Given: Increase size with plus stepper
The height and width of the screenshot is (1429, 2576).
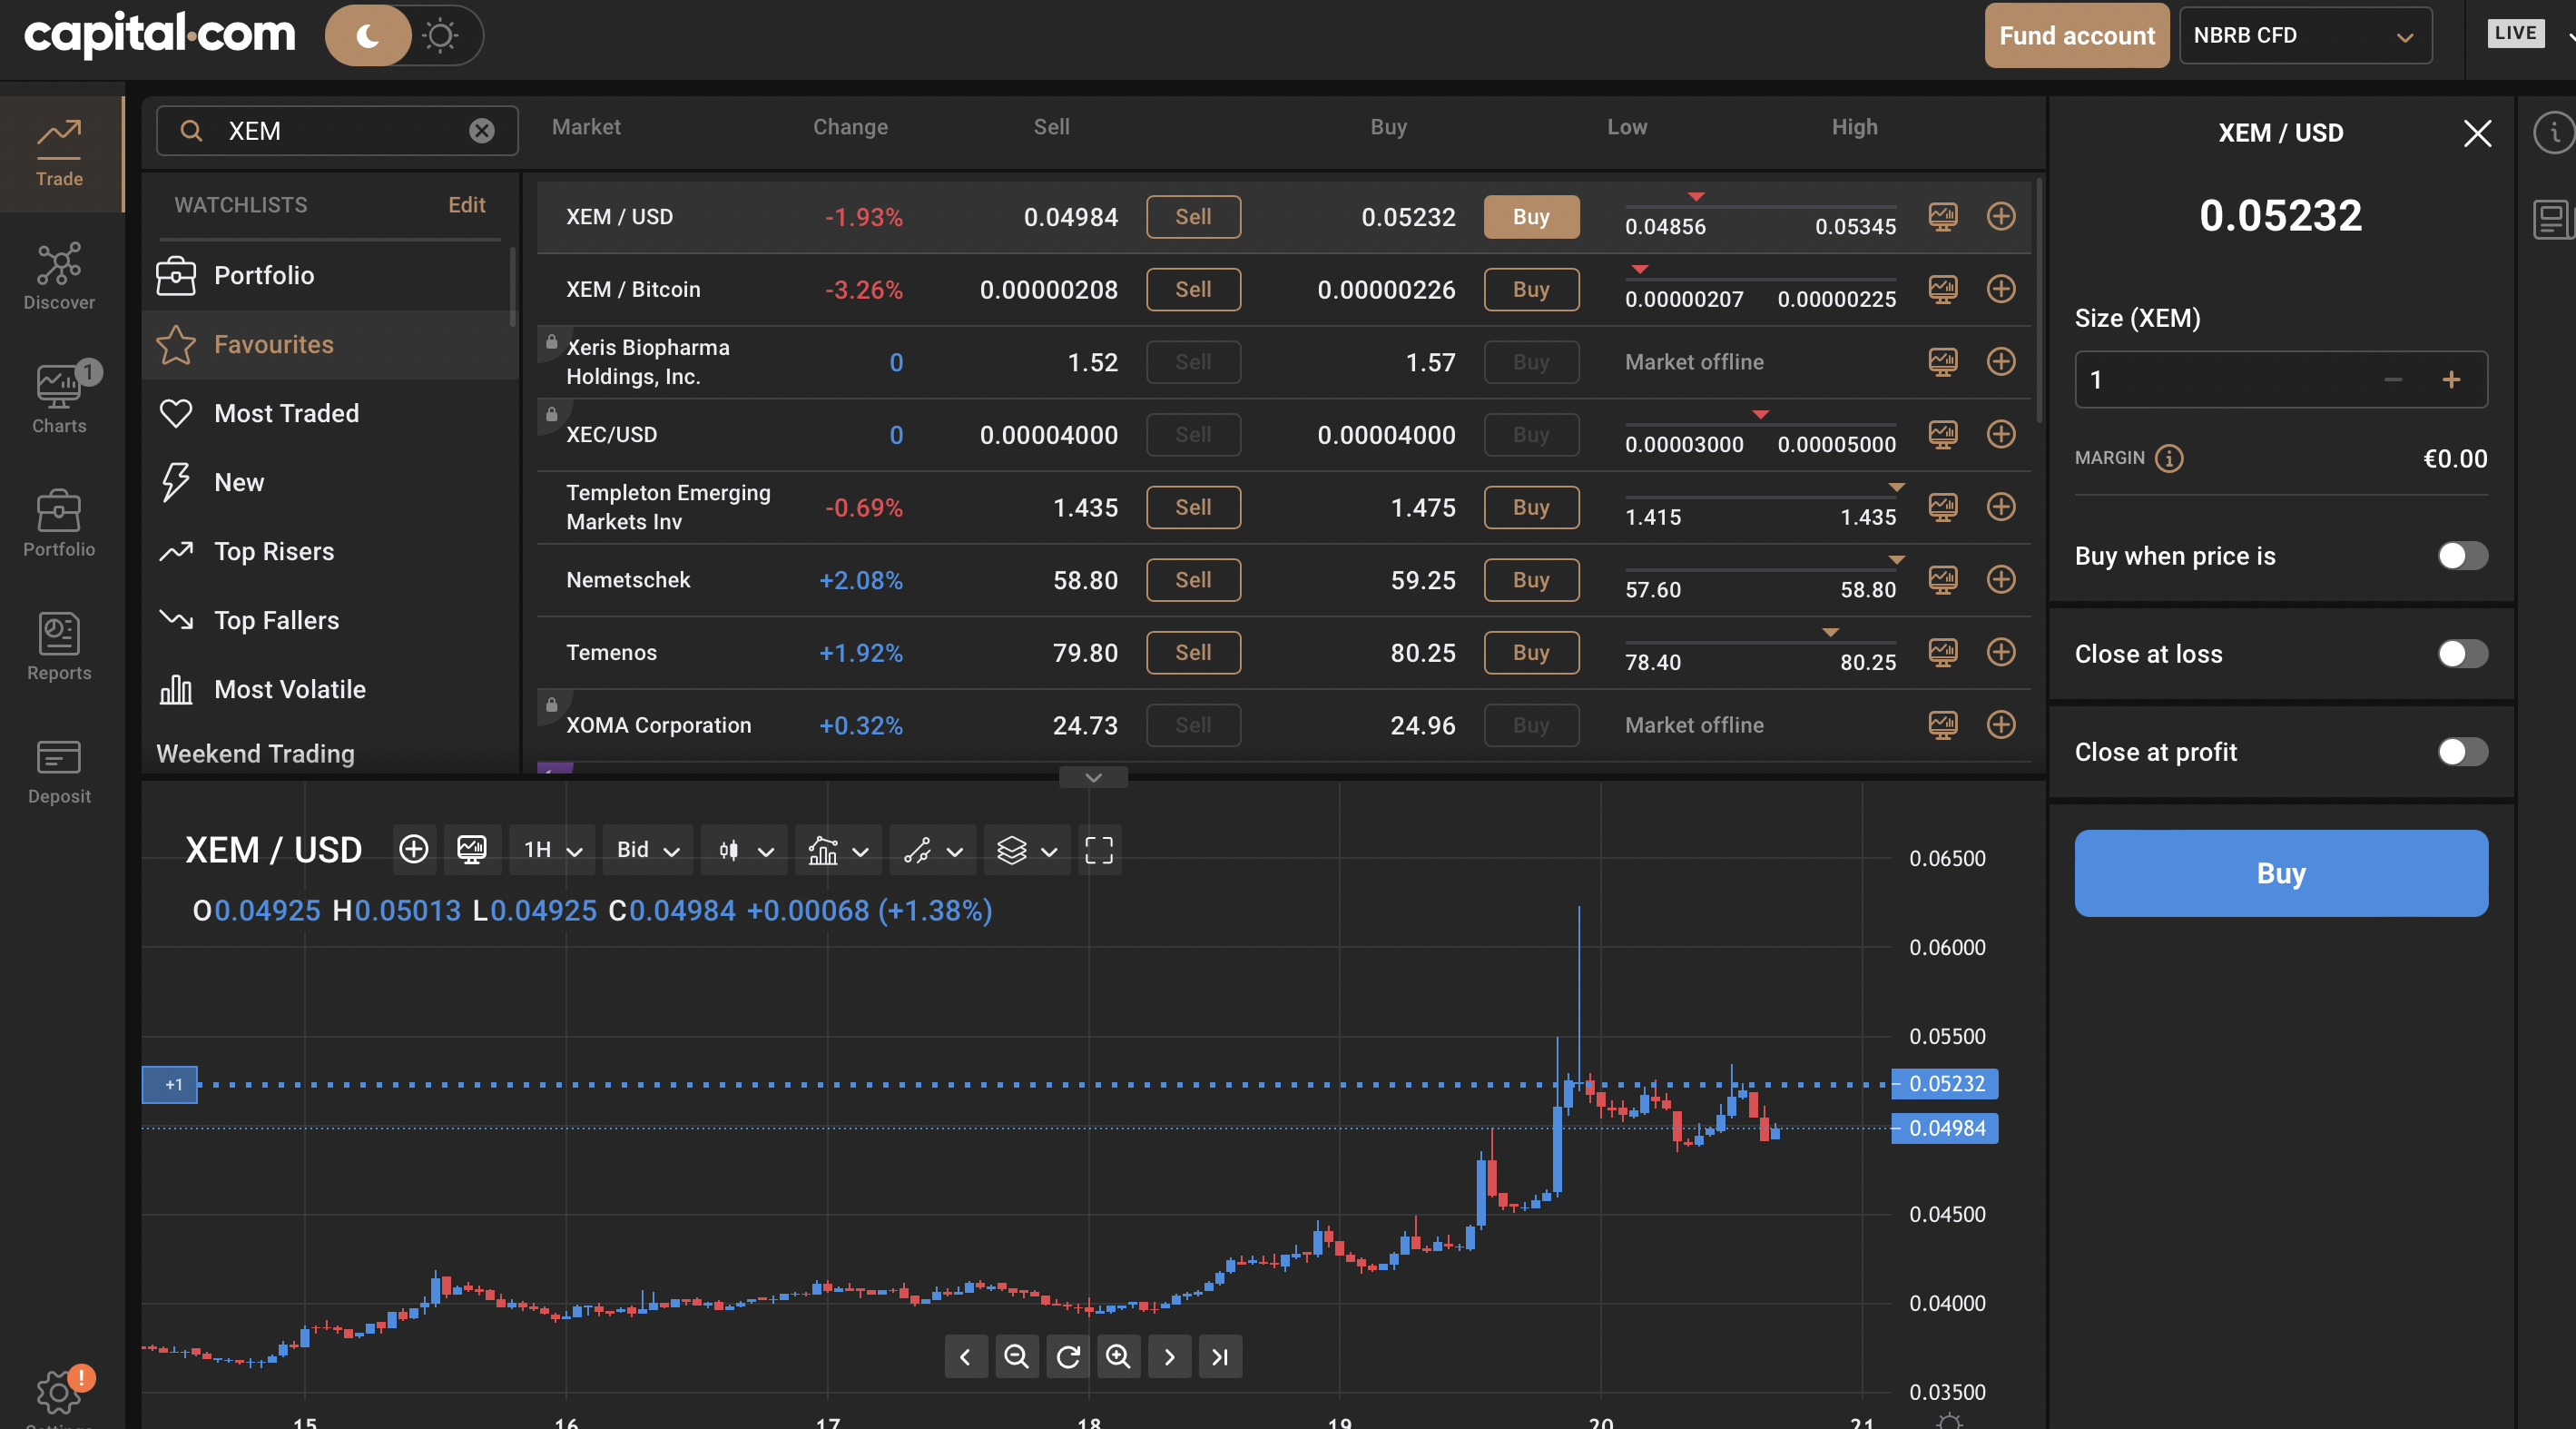Looking at the screenshot, I should pyautogui.click(x=2451, y=380).
